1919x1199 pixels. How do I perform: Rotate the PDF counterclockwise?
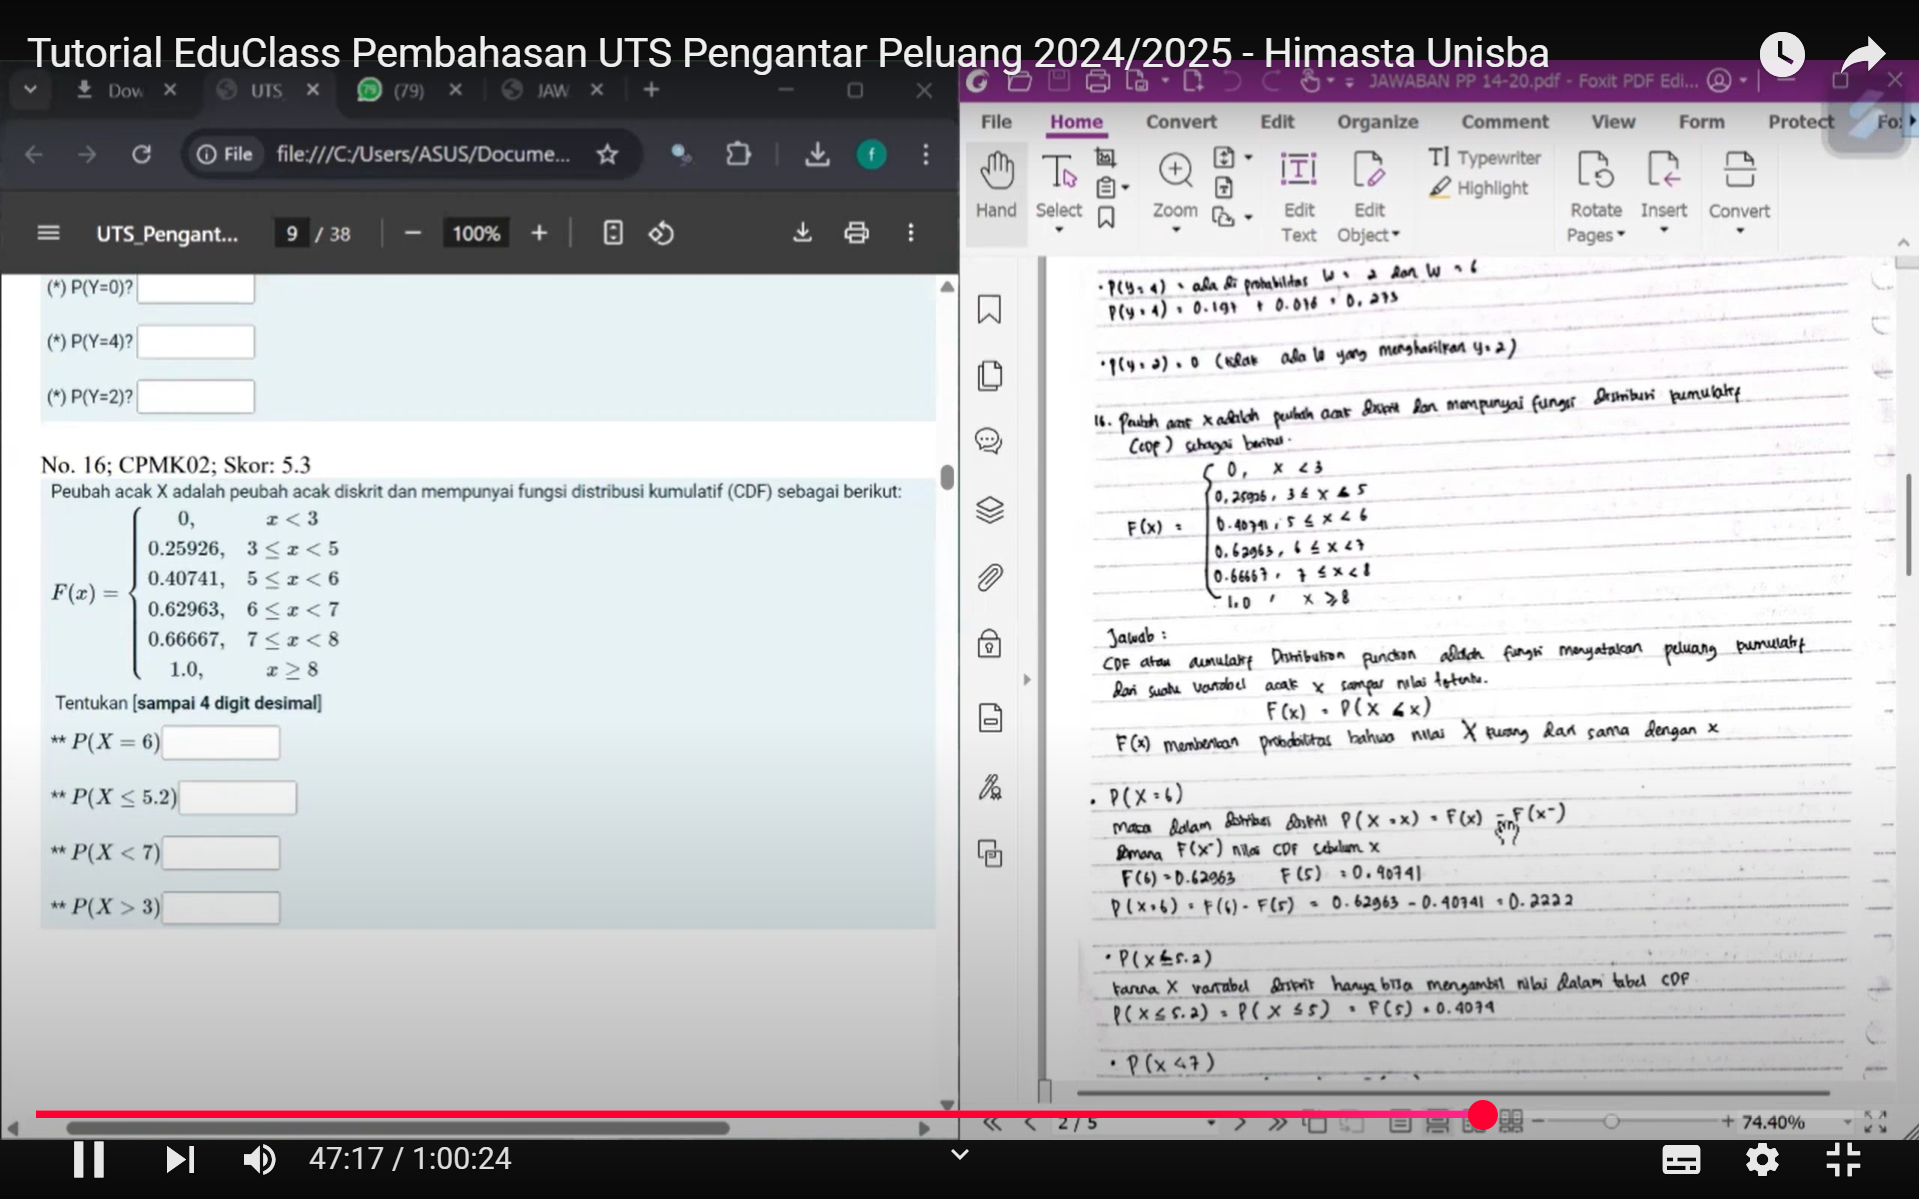point(661,234)
